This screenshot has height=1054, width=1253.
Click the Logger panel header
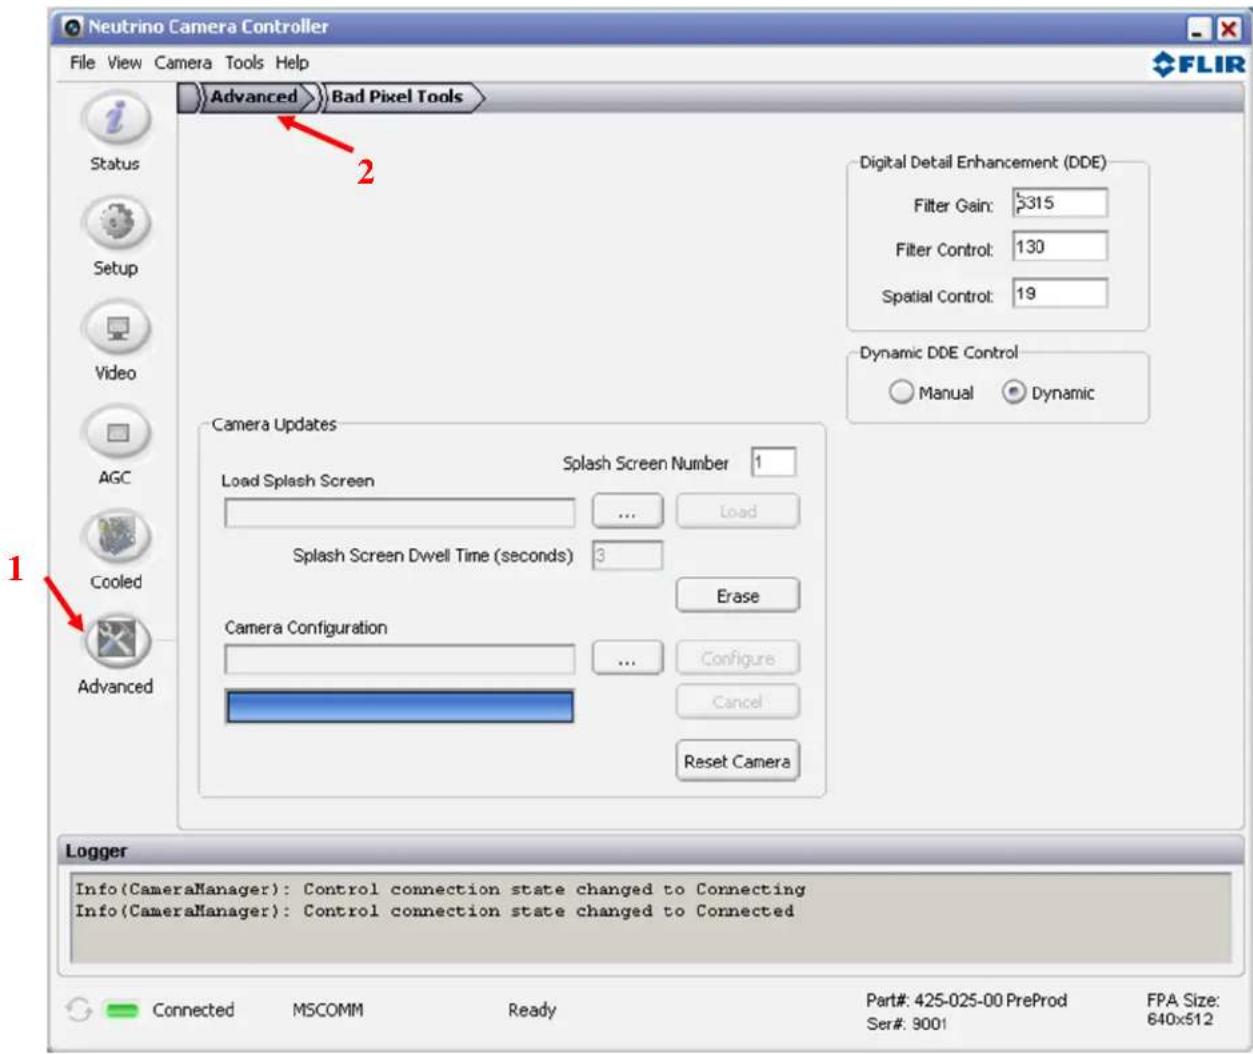coord(651,851)
